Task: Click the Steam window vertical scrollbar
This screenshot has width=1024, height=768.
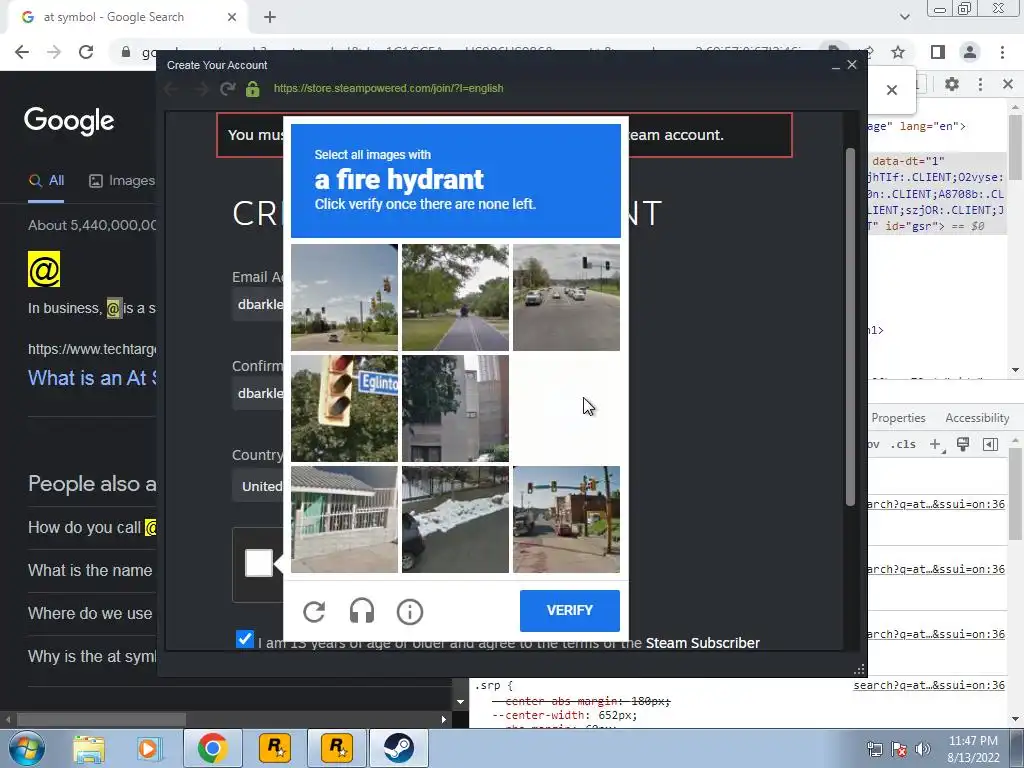Action: tap(850, 327)
